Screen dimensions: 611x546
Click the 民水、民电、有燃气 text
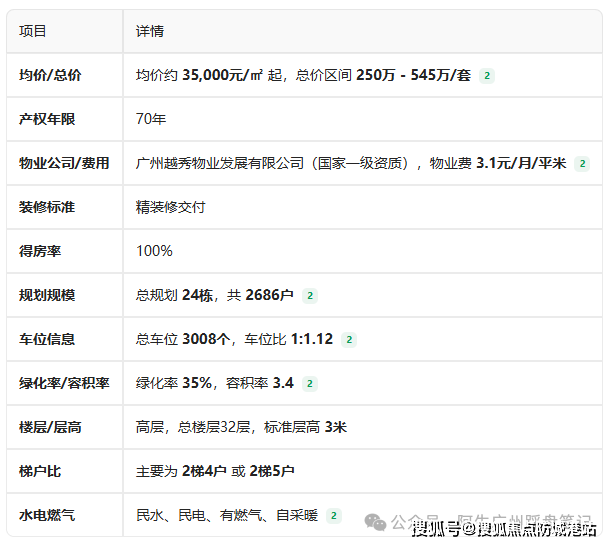[x=199, y=516]
